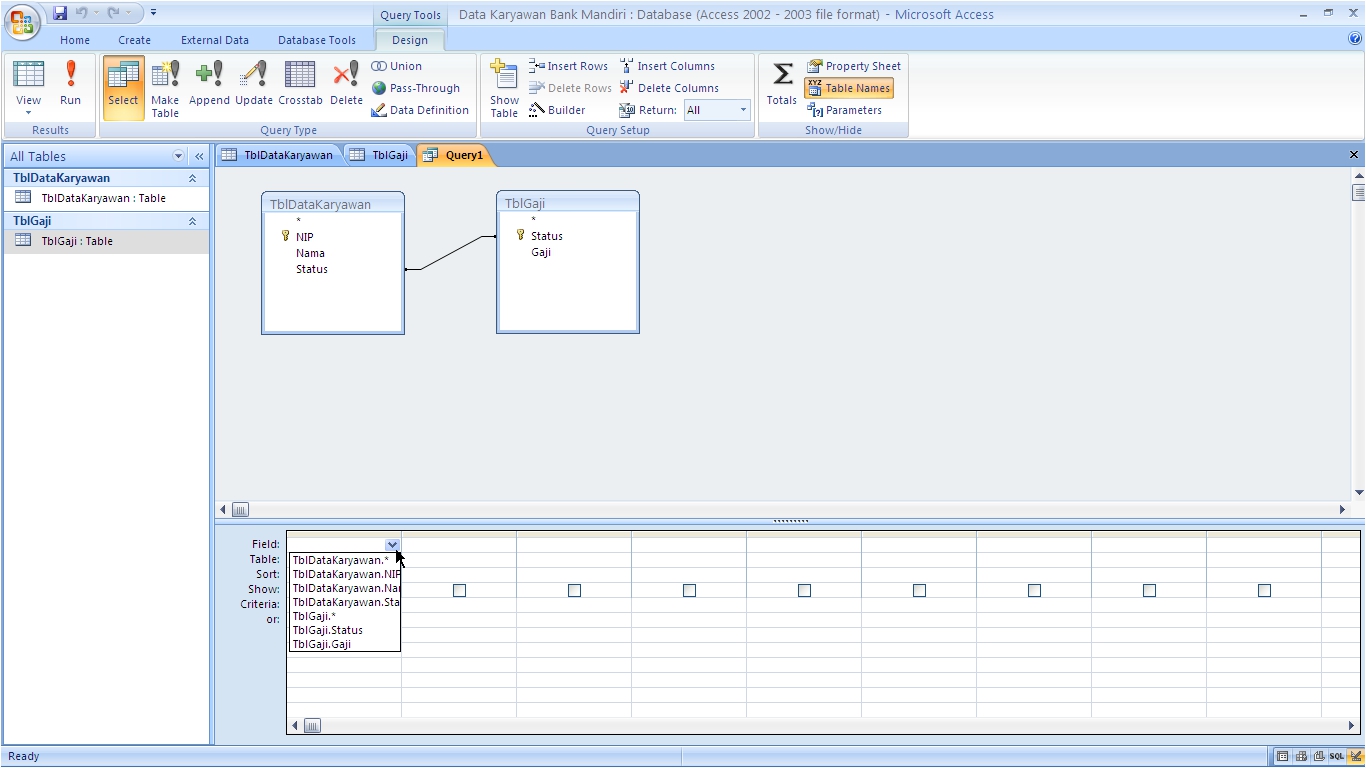The image size is (1366, 768).
Task: Save using the Quick Access floppy icon
Action: 60,13
